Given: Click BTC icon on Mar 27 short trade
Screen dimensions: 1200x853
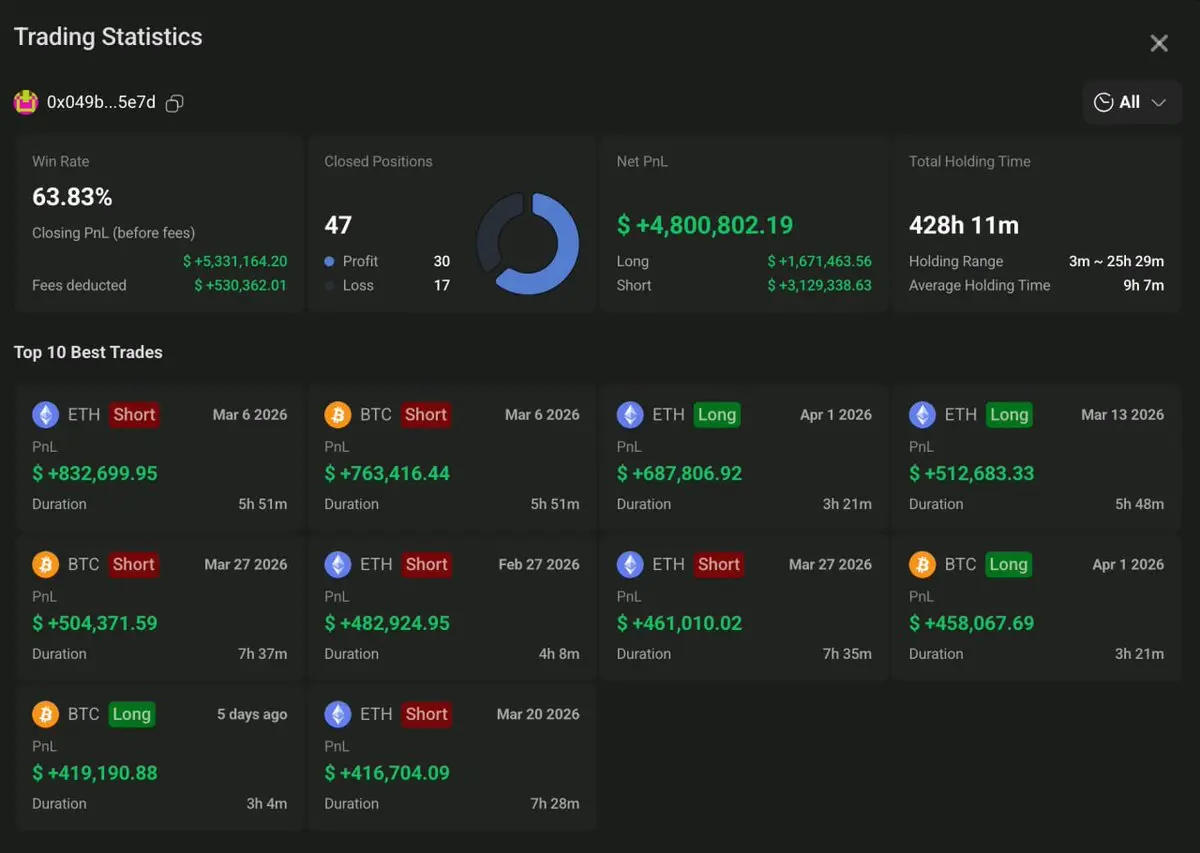Looking at the screenshot, I should [45, 565].
